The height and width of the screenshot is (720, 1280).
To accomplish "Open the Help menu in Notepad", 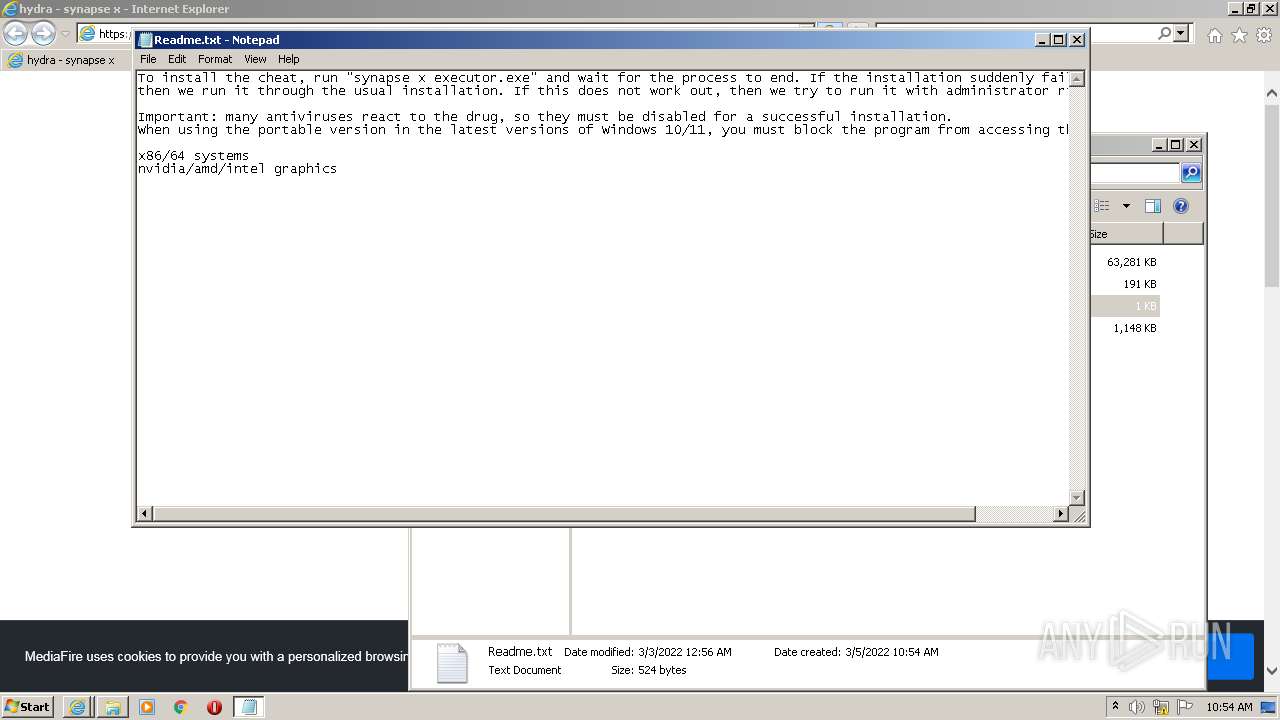I will (289, 59).
